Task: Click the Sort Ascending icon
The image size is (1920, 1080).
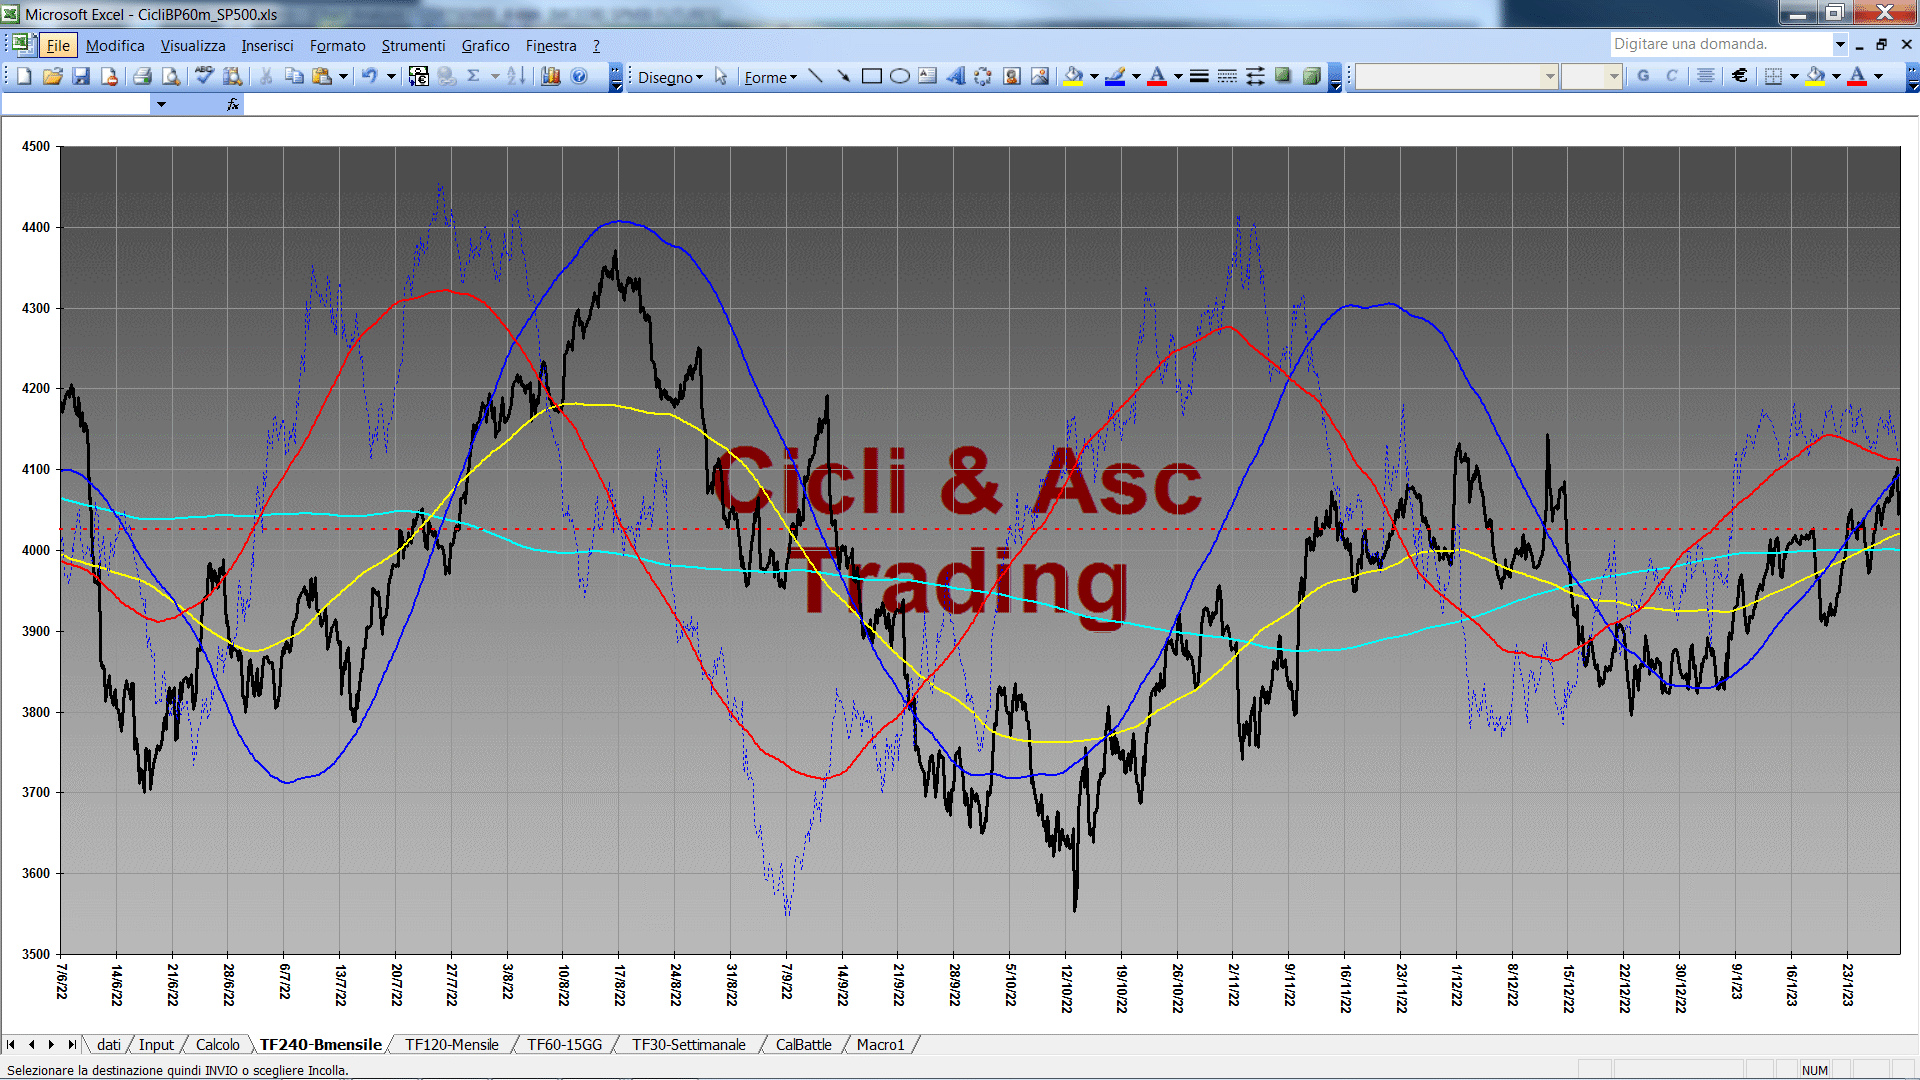Action: pos(516,76)
